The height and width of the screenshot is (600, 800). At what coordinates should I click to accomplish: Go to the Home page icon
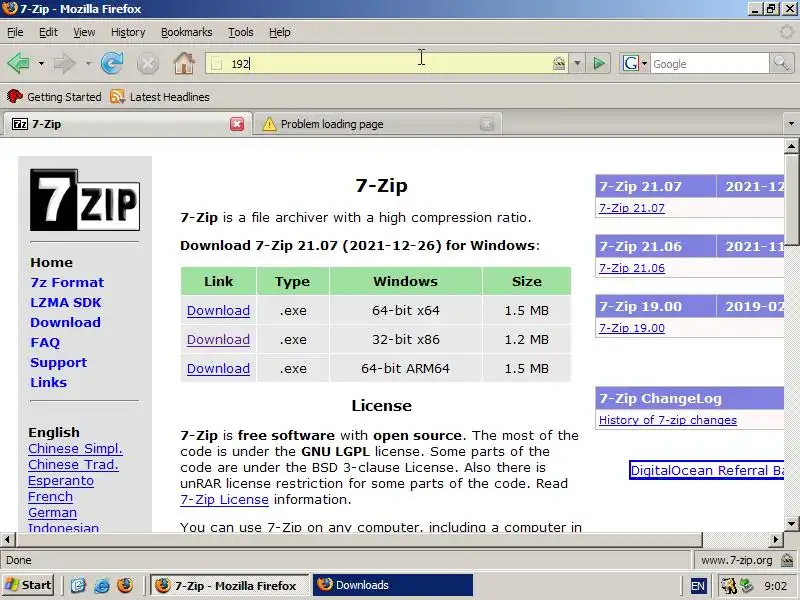pyautogui.click(x=184, y=64)
